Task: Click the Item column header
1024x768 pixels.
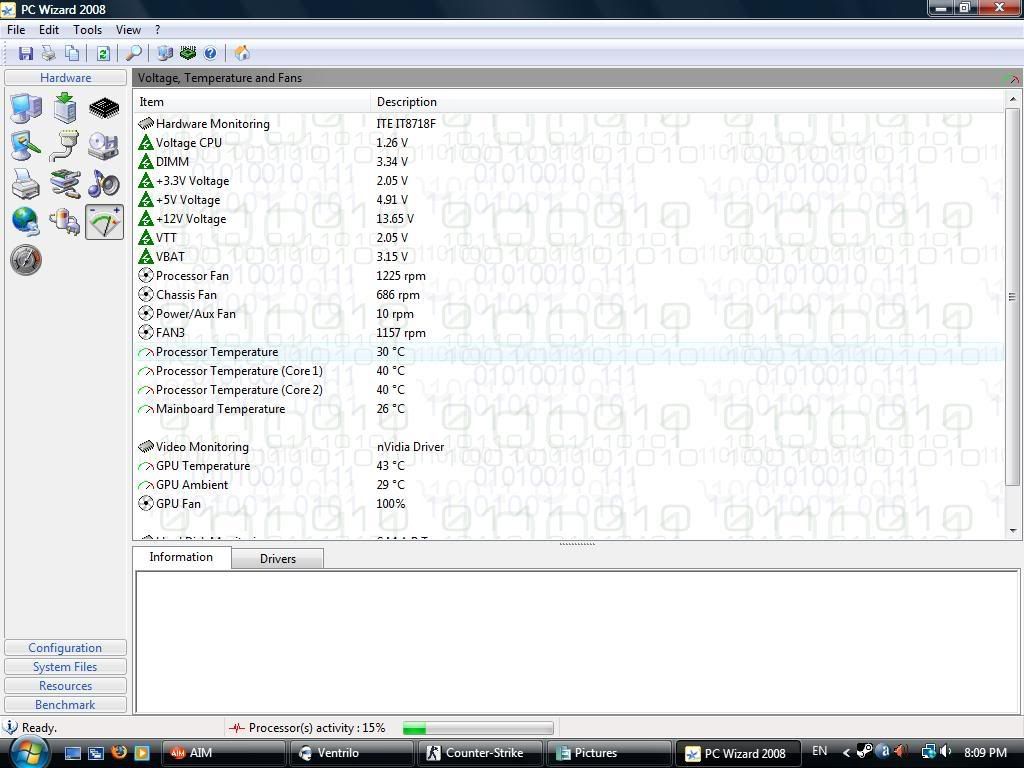Action: pyautogui.click(x=152, y=102)
